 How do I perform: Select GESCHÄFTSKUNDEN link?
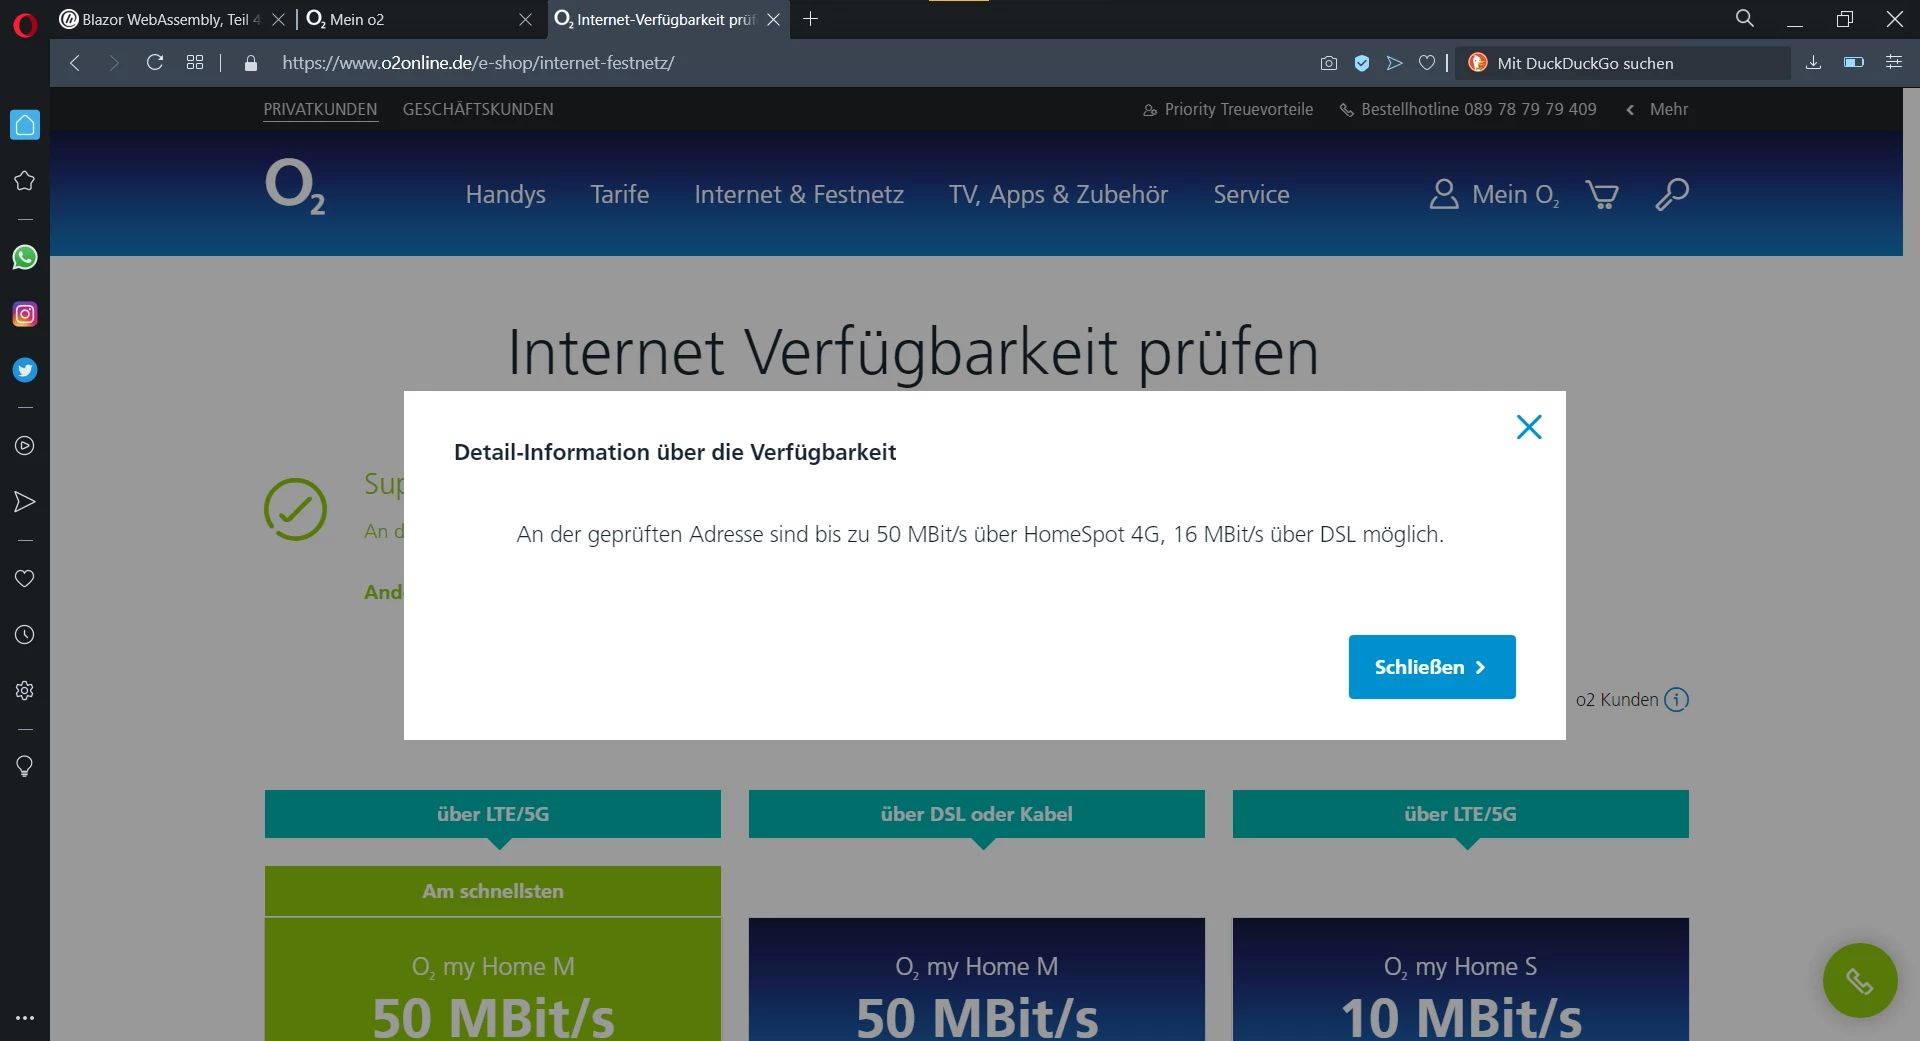click(x=478, y=110)
